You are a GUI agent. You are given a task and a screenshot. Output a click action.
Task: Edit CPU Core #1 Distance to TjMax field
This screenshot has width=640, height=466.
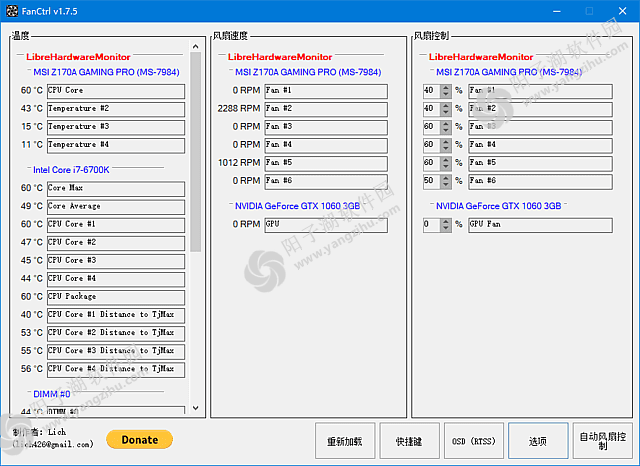(116, 315)
